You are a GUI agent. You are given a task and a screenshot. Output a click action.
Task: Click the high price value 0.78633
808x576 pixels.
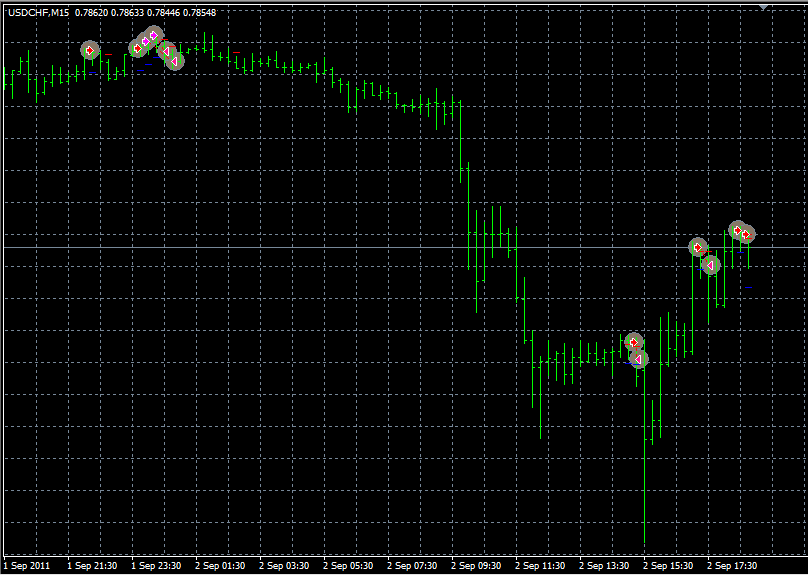coord(128,12)
